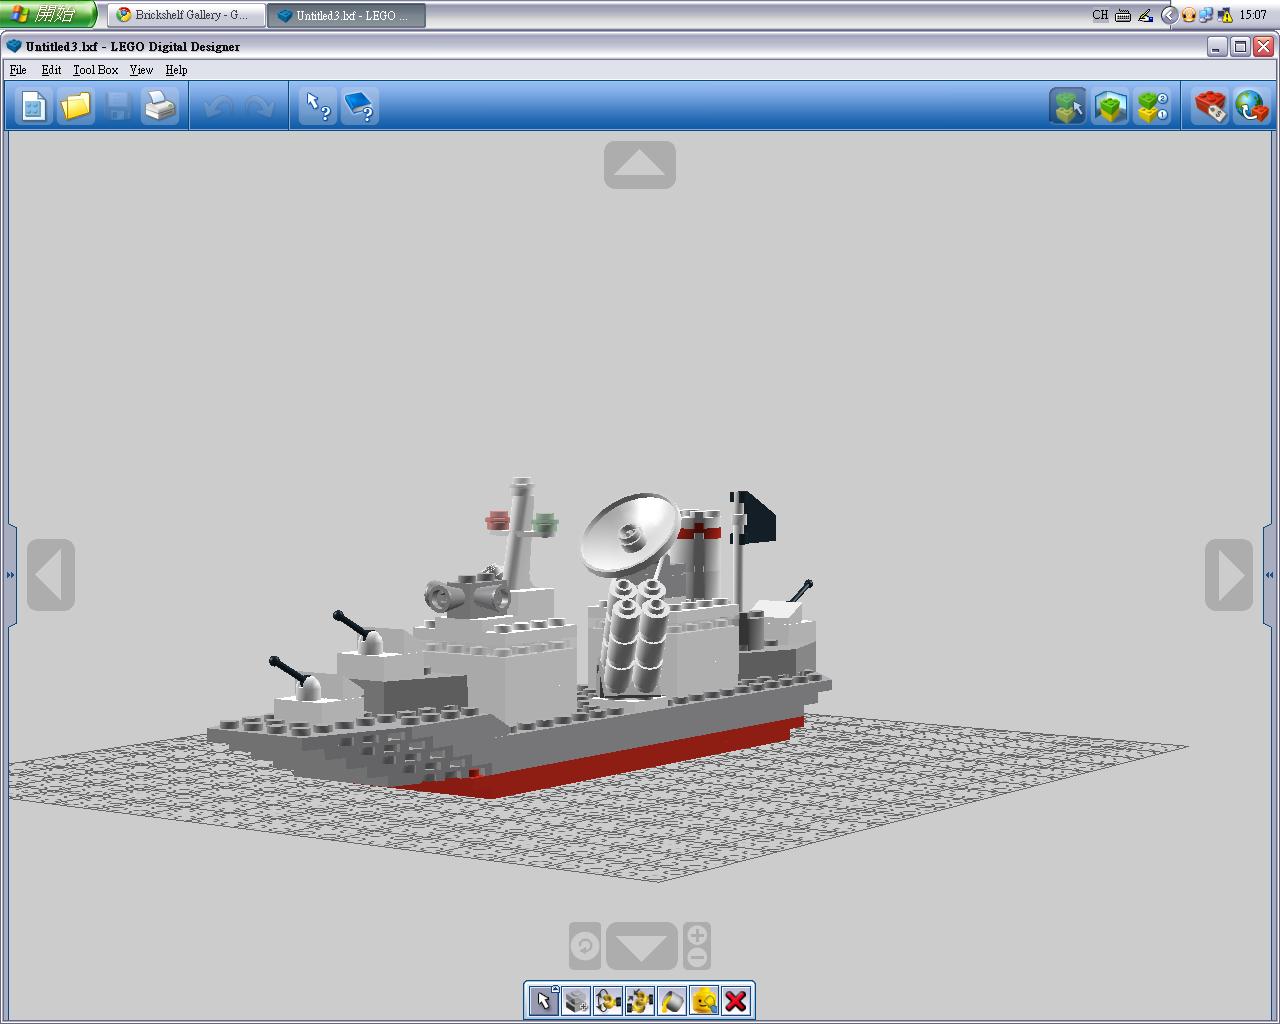Share model online via globe icon
The width and height of the screenshot is (1280, 1024).
pos(1252,106)
